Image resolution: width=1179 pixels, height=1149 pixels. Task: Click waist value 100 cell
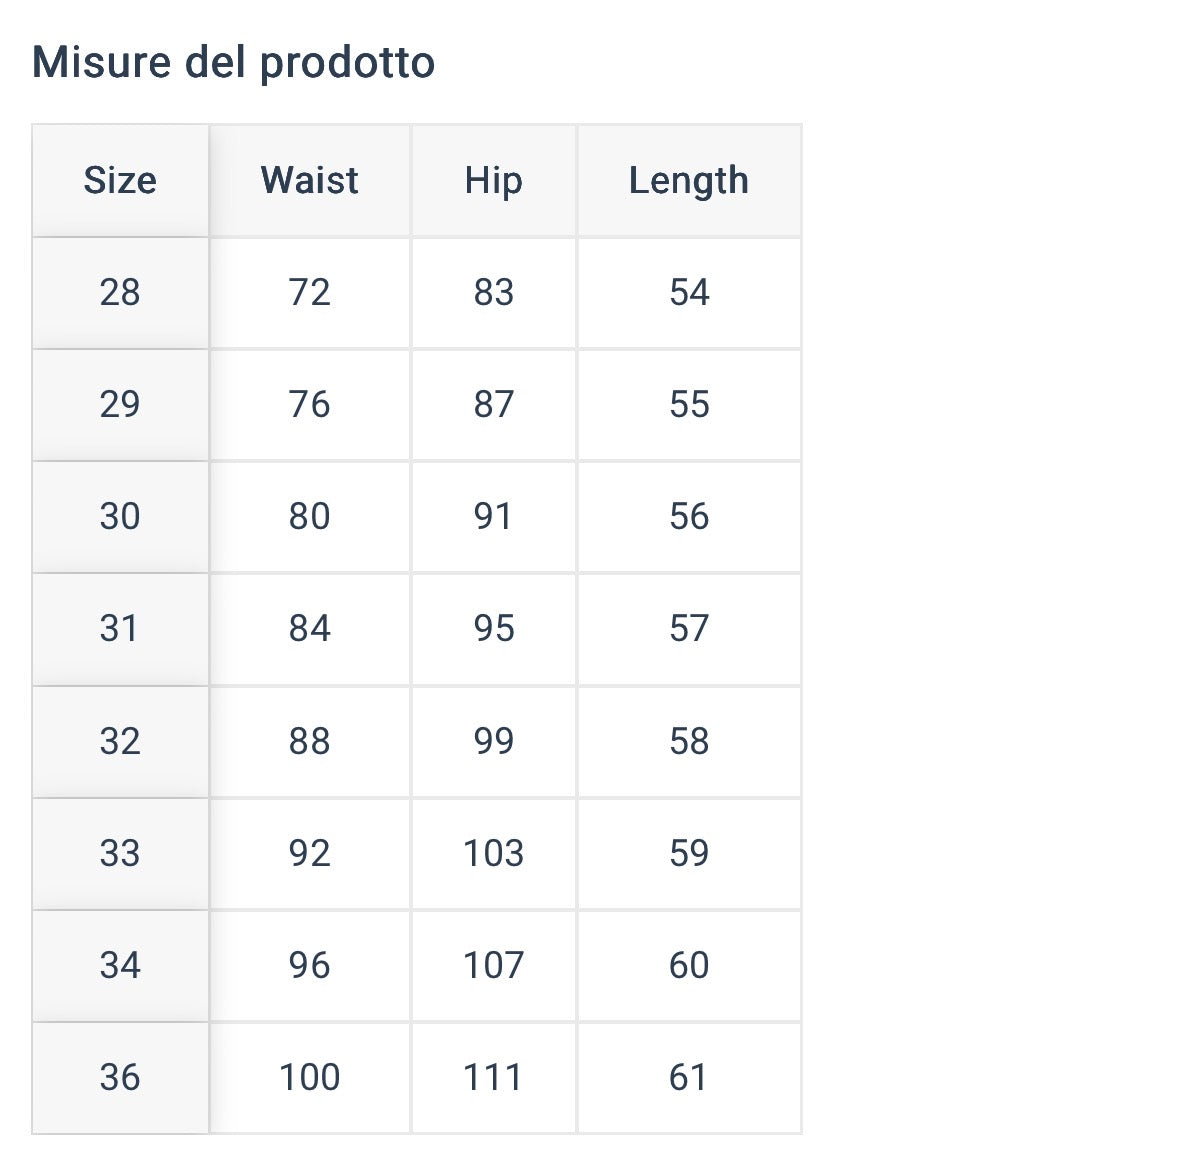tap(310, 1078)
